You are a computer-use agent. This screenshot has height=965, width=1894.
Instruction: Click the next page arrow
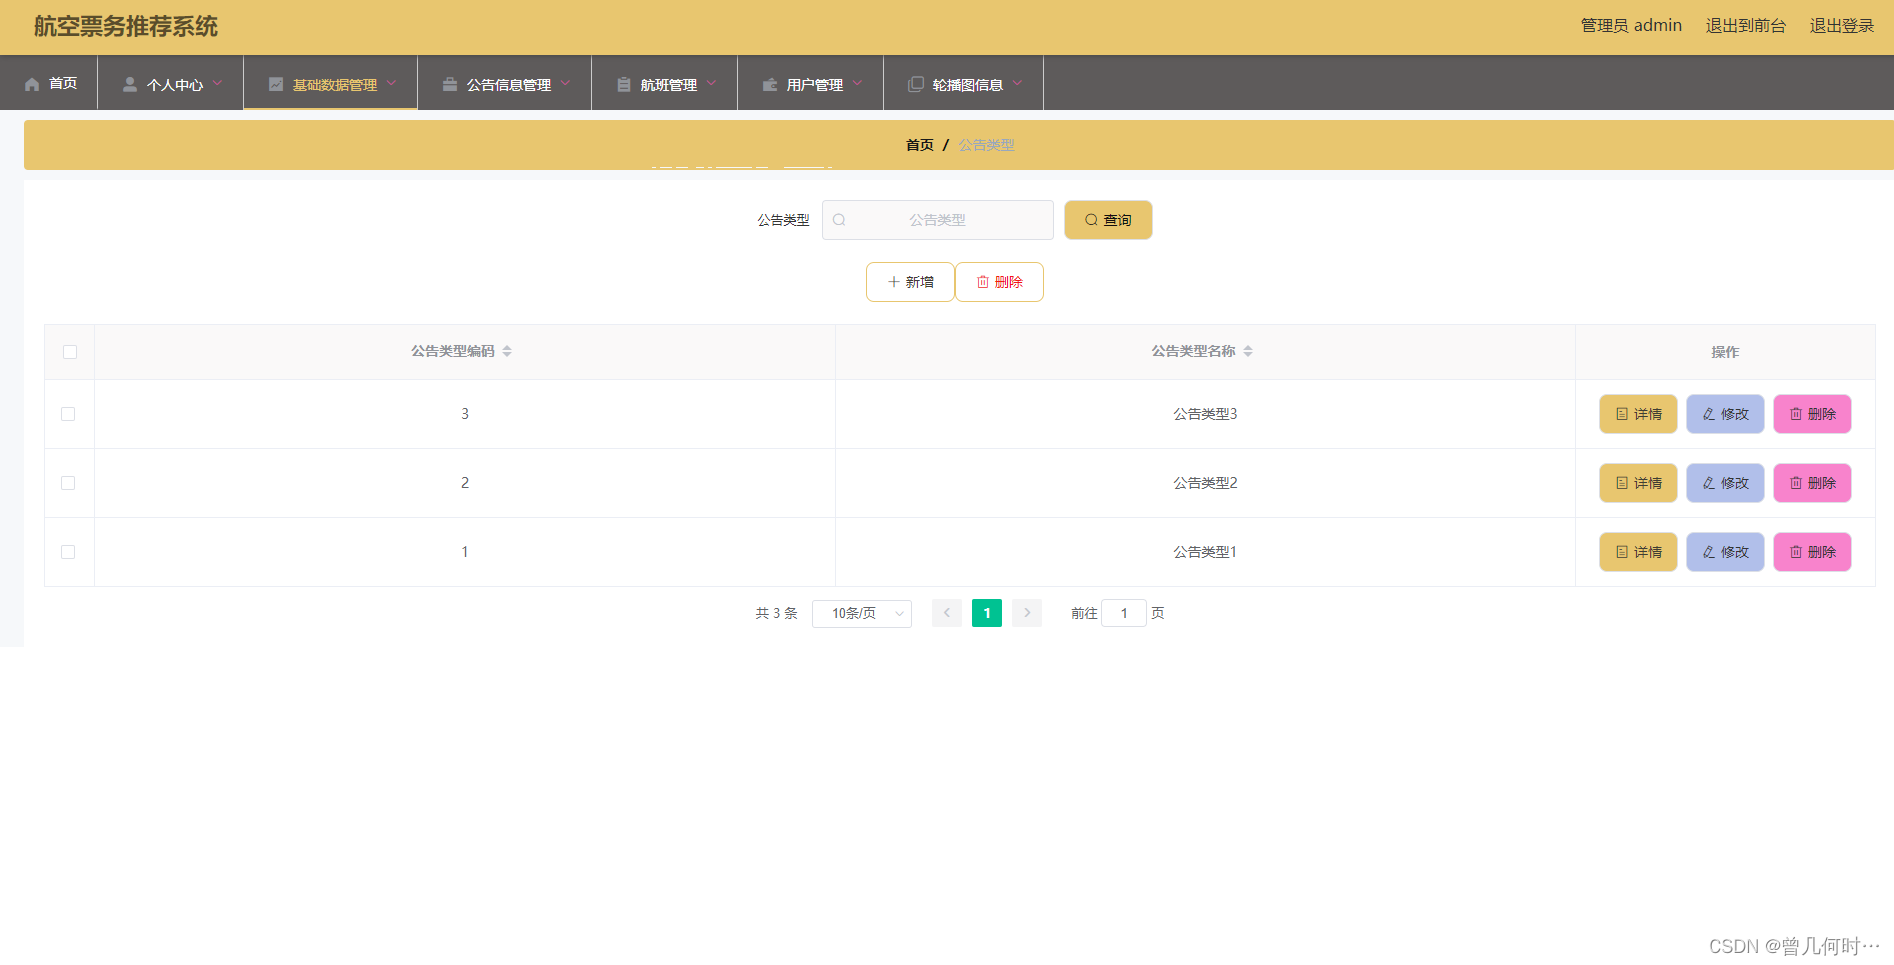click(1027, 613)
